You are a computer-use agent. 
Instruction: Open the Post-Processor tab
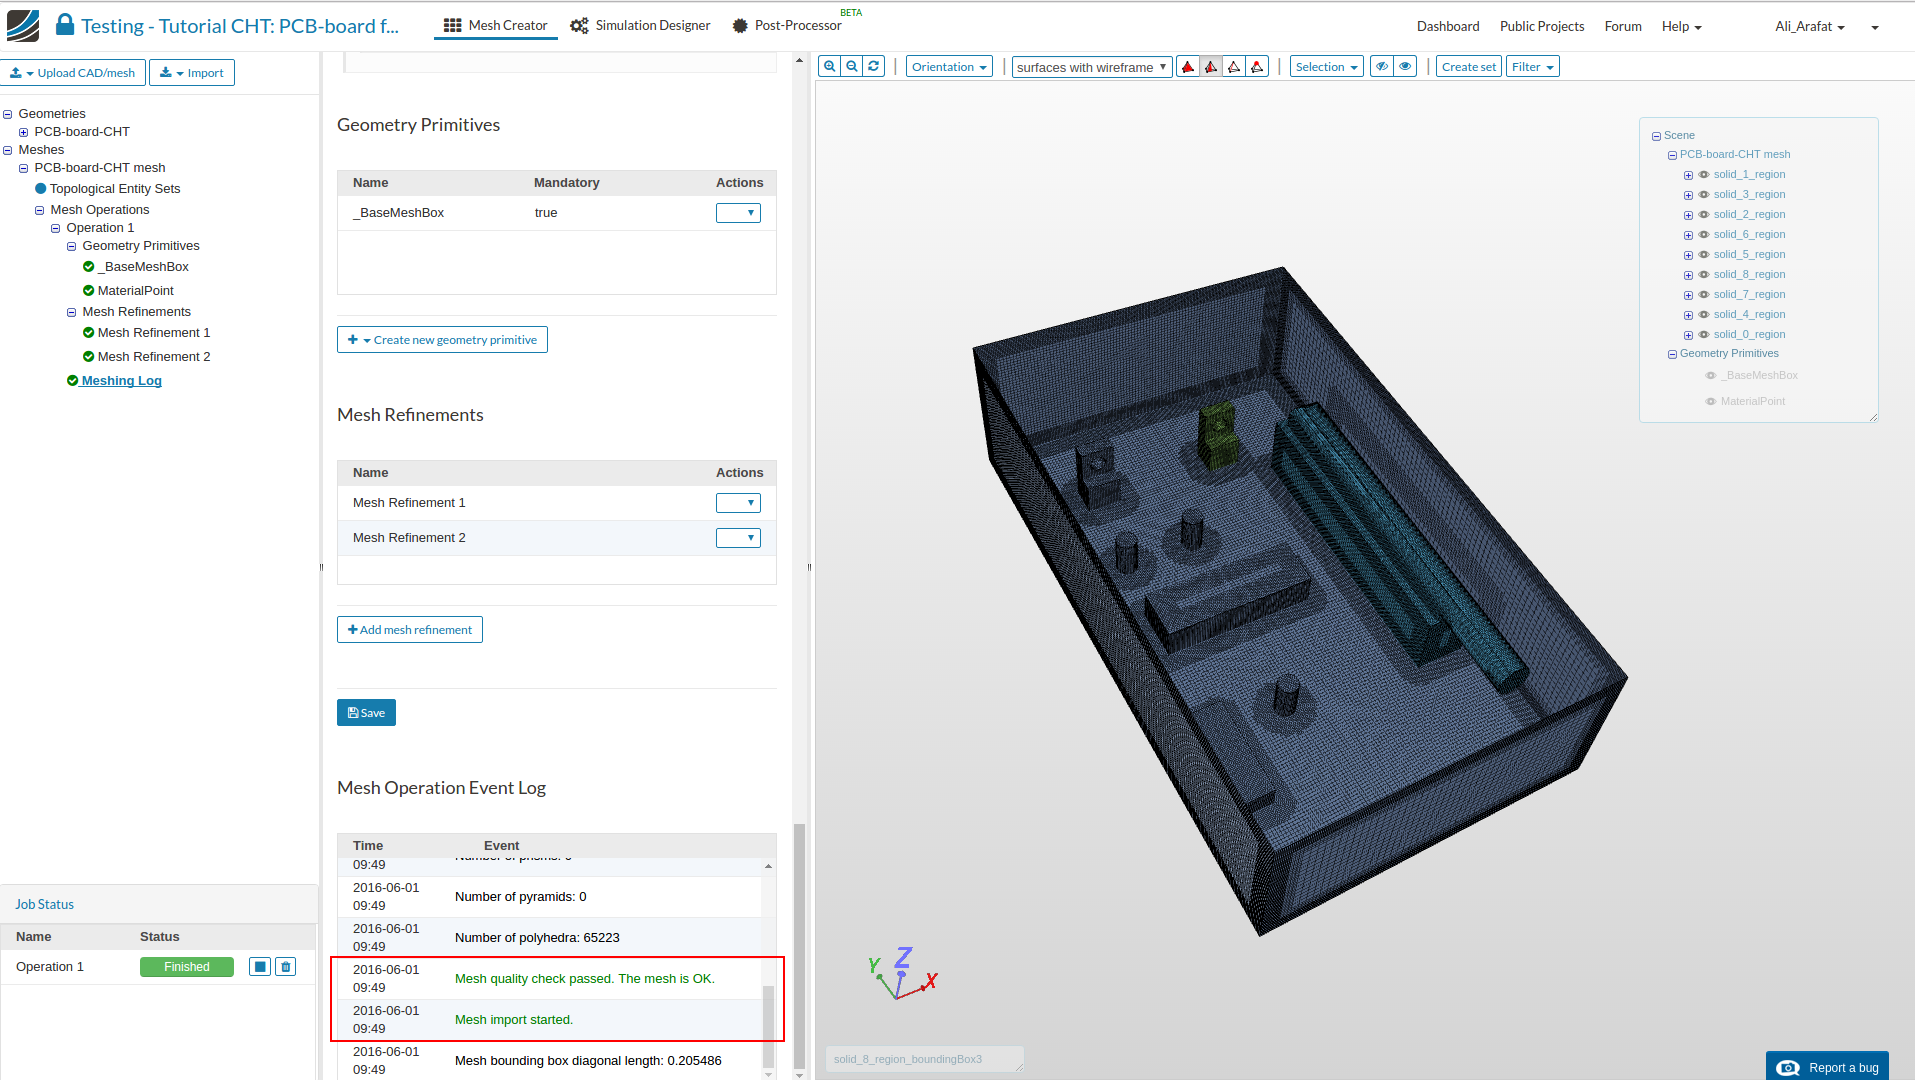click(787, 26)
